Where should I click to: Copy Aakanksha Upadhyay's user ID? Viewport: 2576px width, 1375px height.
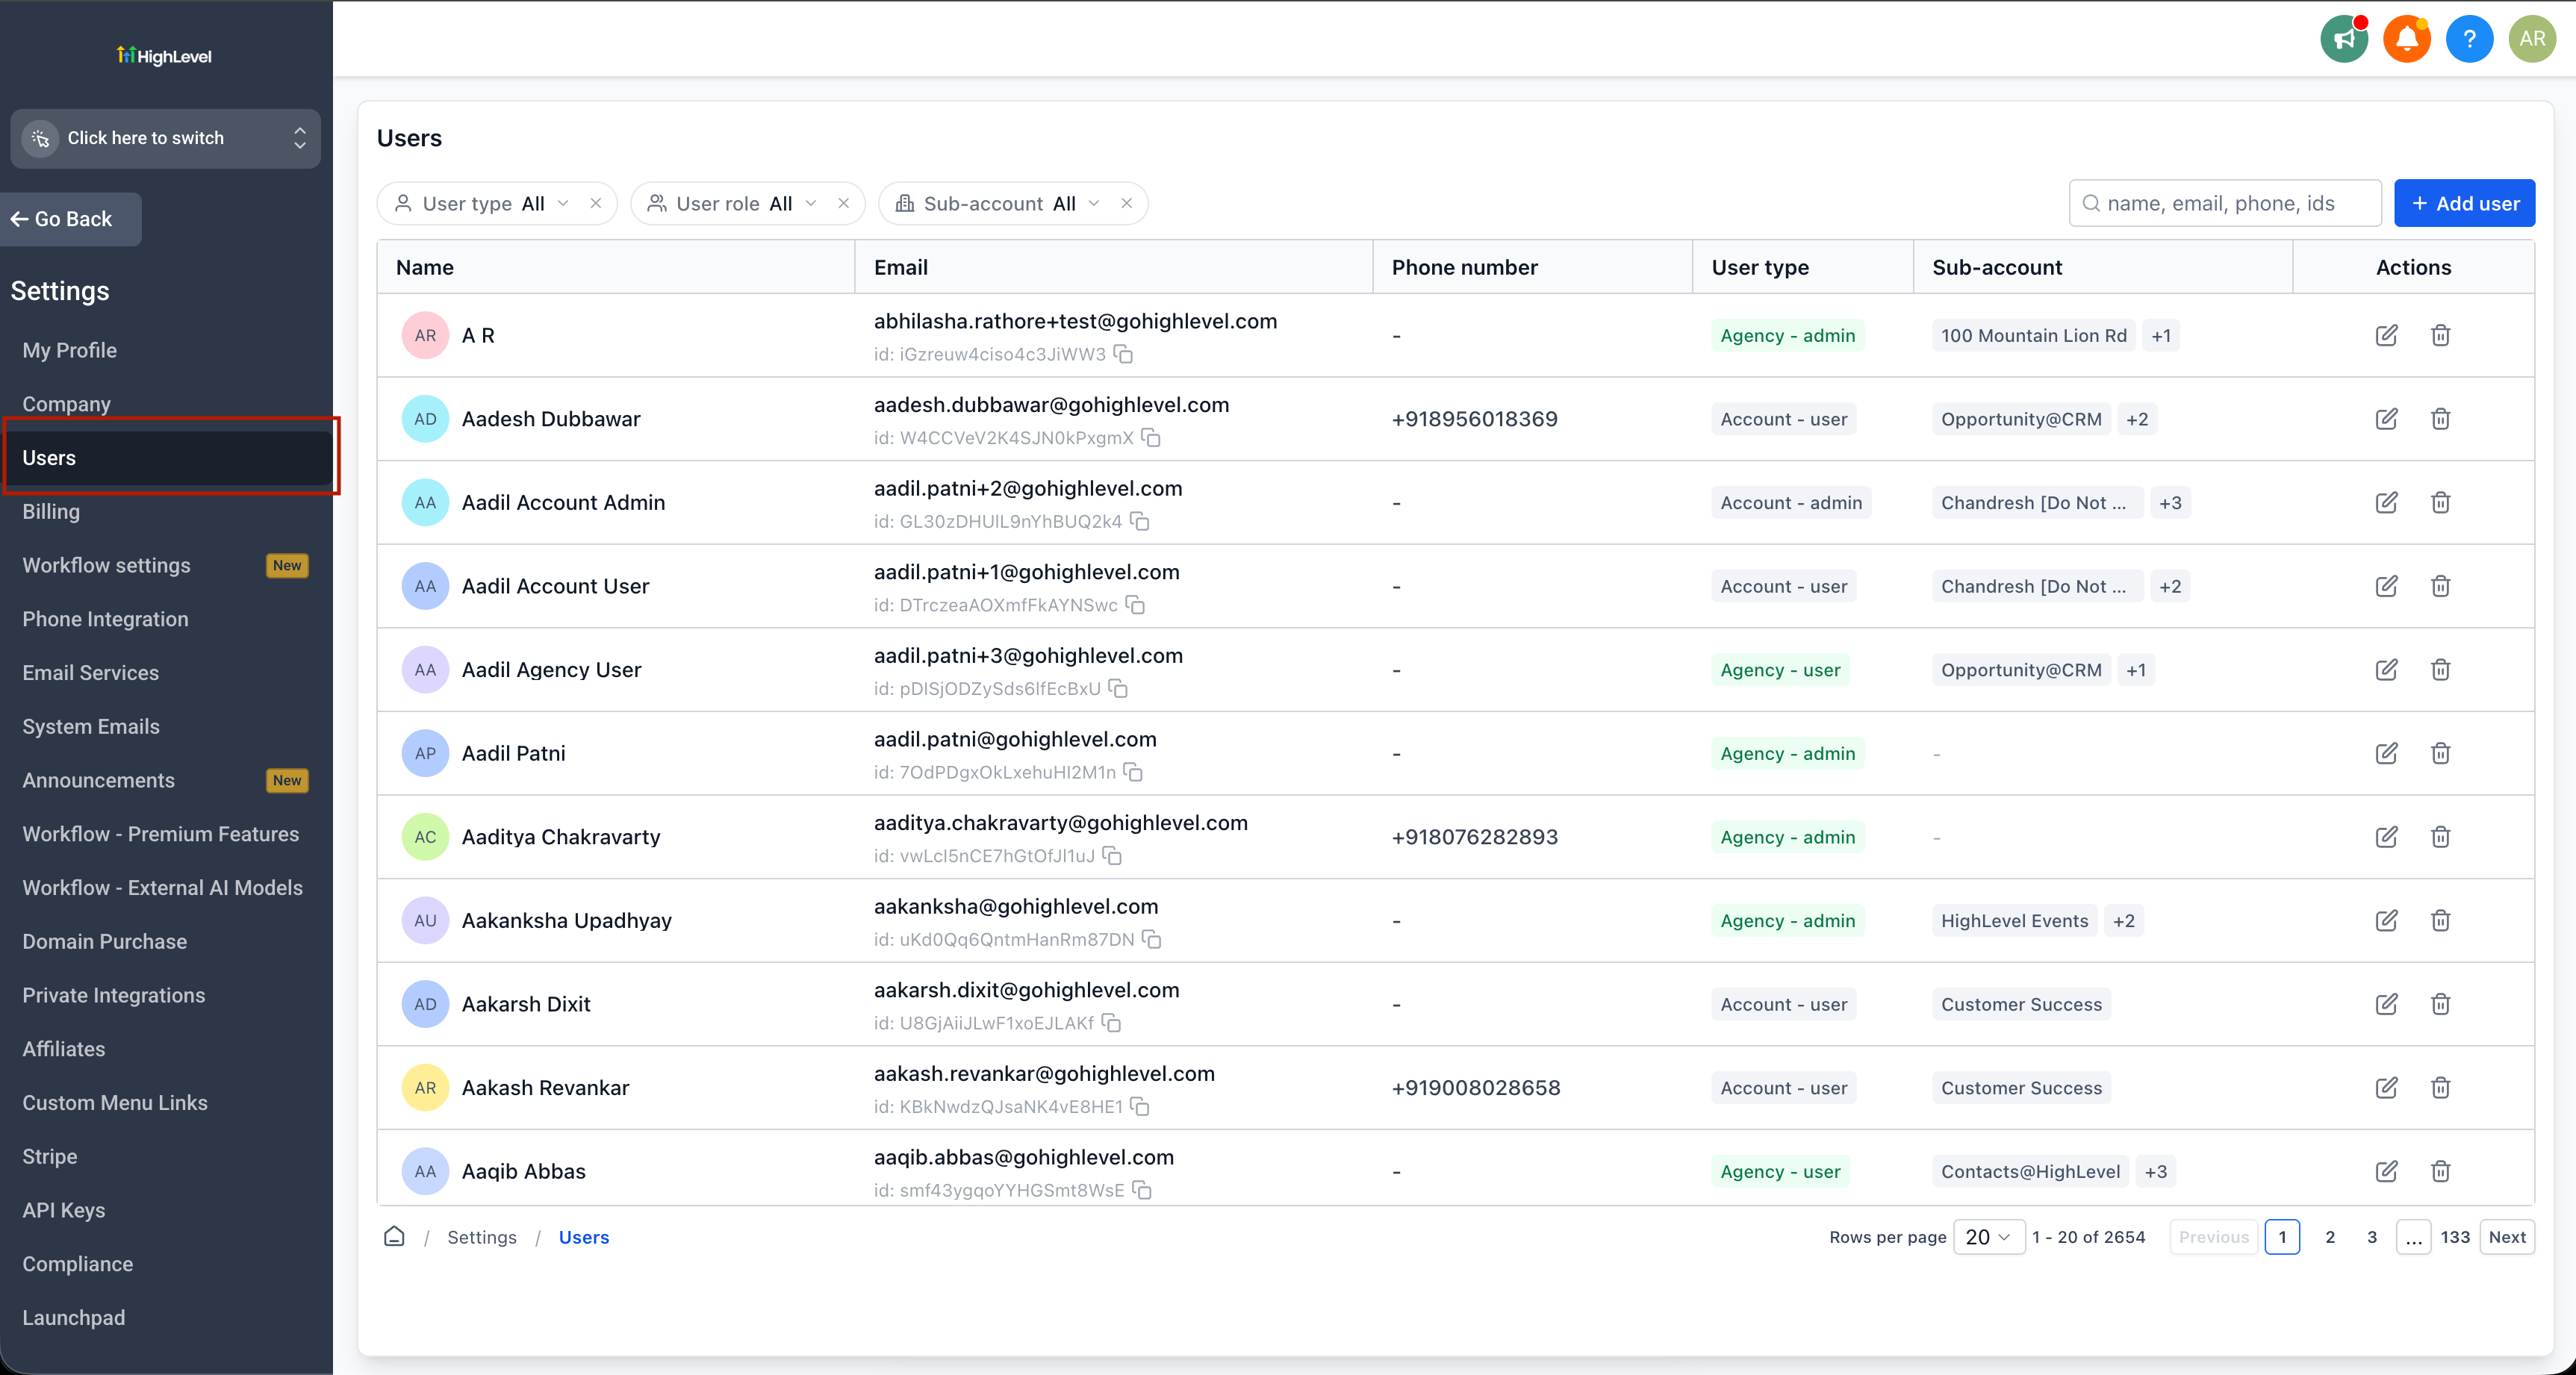tap(1152, 940)
